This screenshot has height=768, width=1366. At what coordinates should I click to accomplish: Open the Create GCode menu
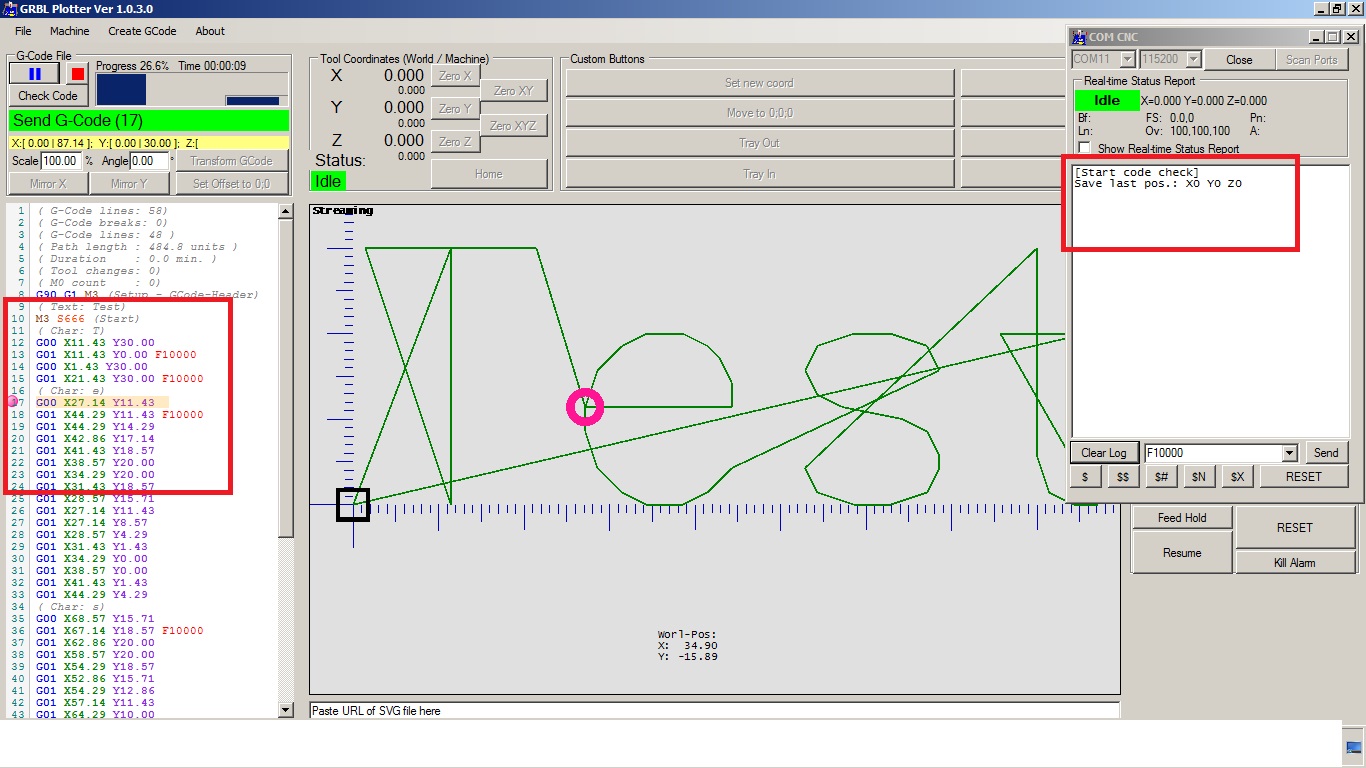point(142,31)
